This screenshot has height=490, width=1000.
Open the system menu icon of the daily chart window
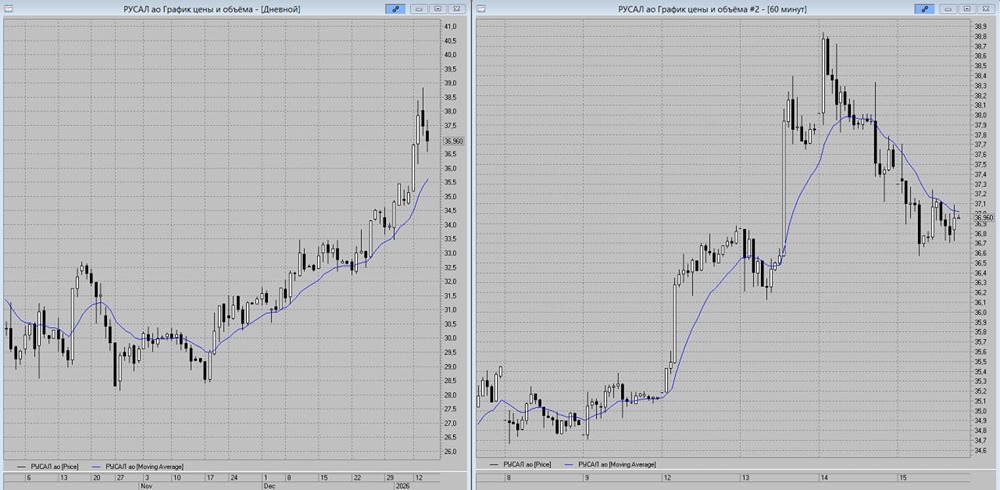point(8,9)
